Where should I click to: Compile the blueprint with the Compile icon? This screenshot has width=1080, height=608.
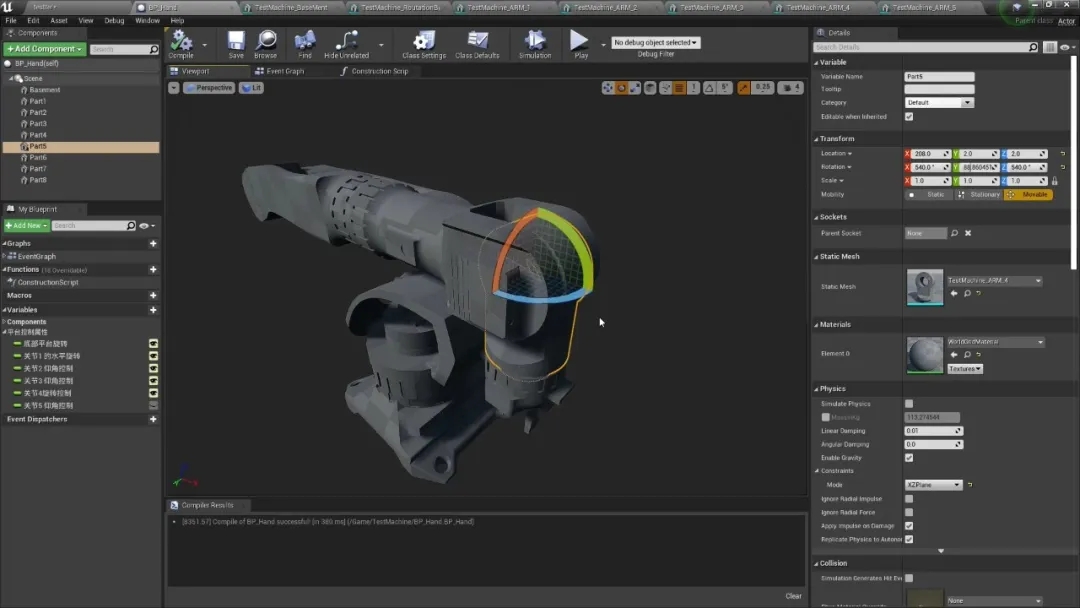pyautogui.click(x=180, y=41)
